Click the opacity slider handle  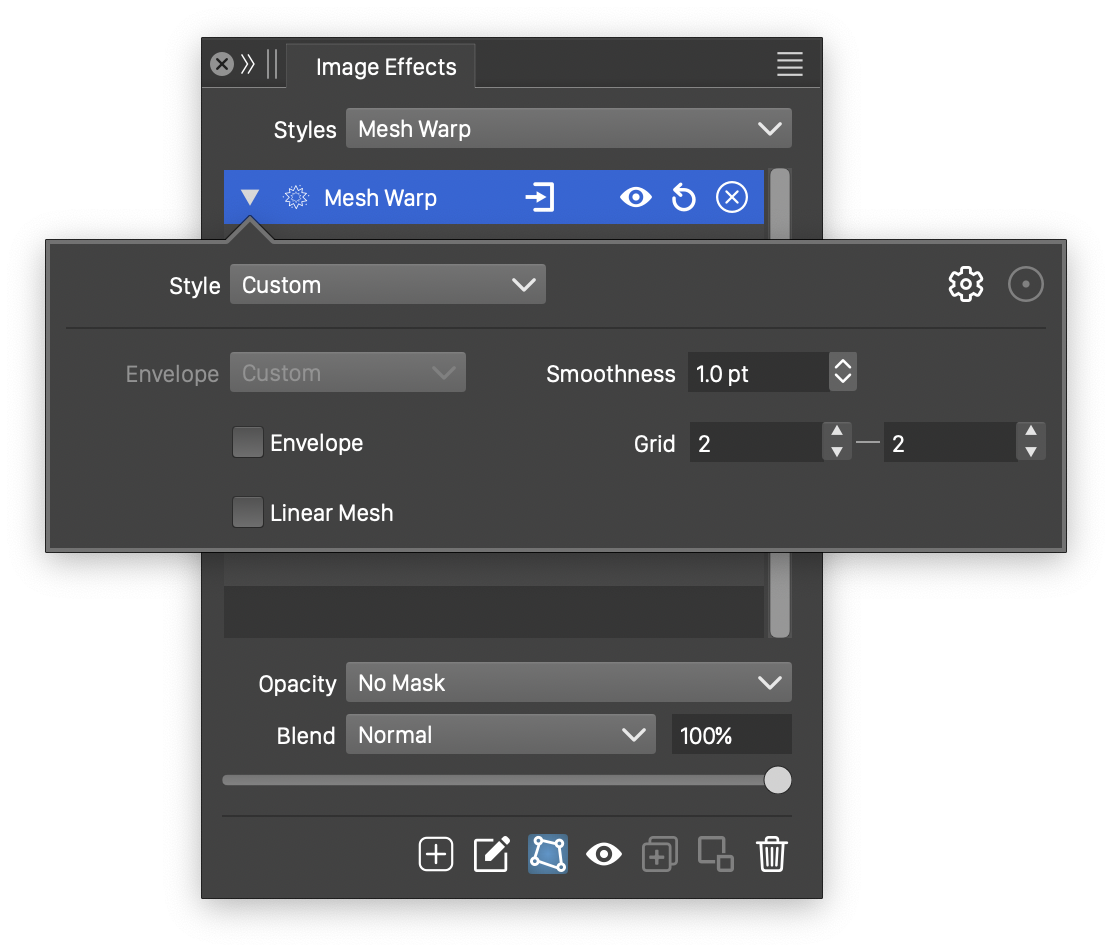[777, 780]
